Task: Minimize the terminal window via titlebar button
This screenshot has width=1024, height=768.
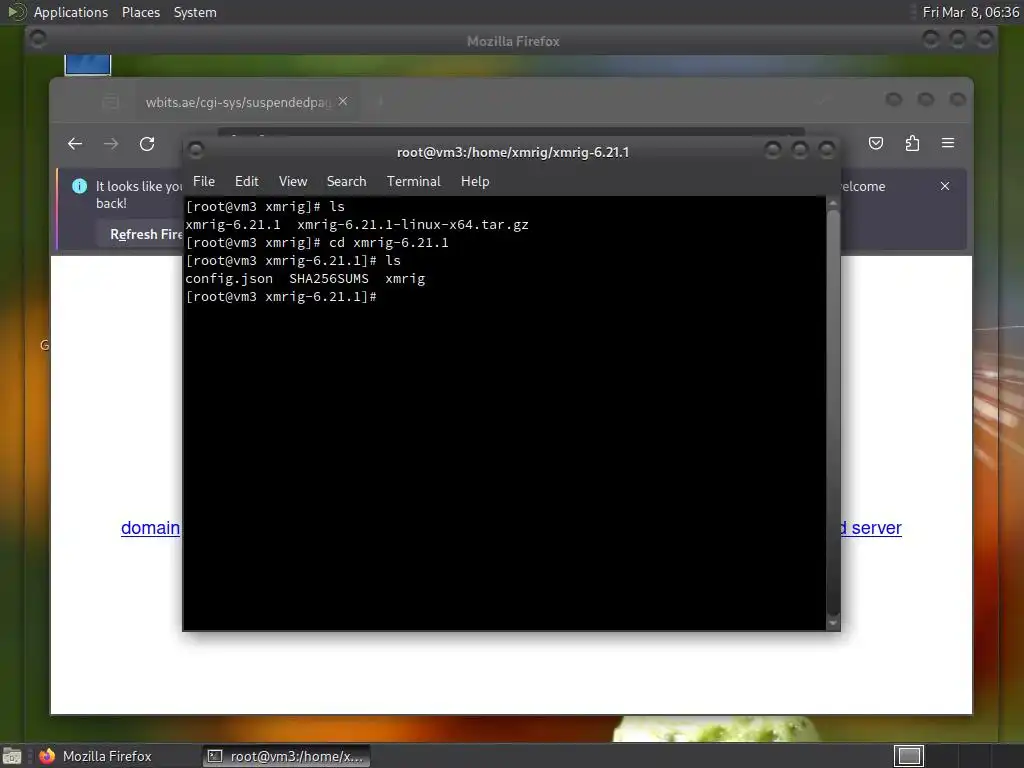Action: (773, 151)
